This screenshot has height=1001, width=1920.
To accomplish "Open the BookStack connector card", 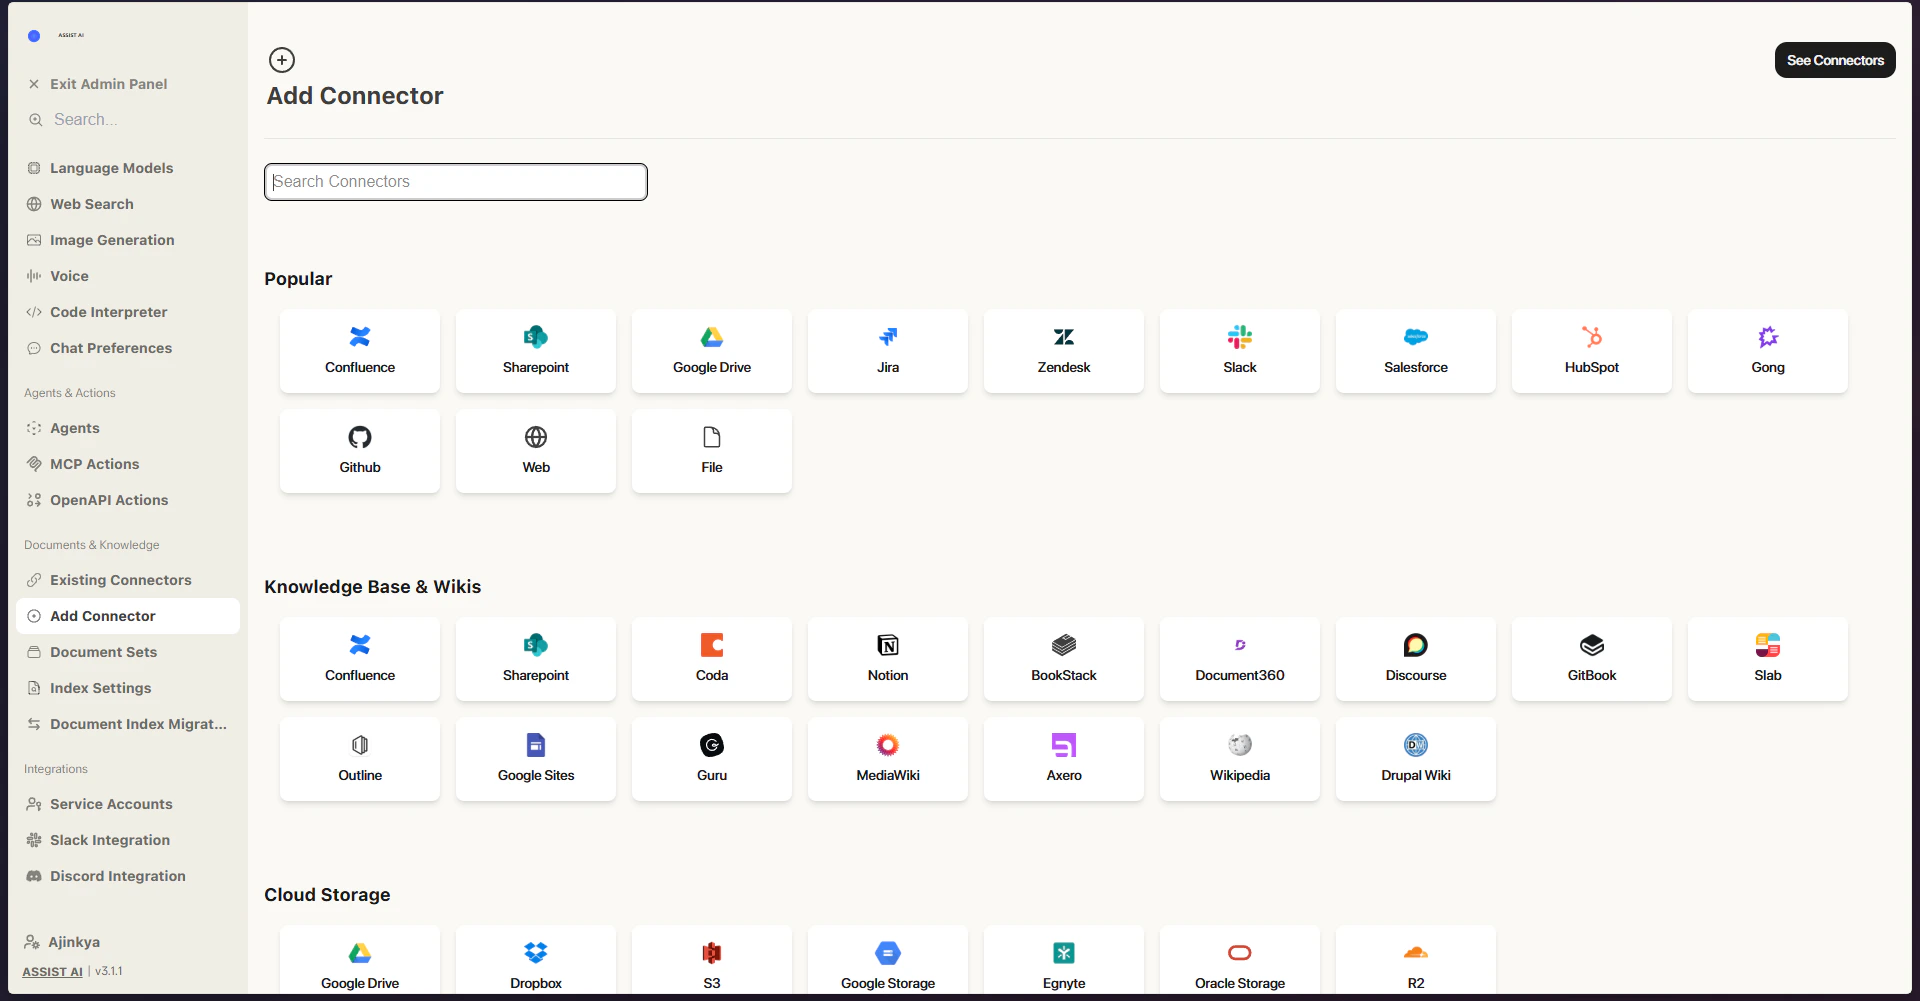I will (x=1064, y=659).
